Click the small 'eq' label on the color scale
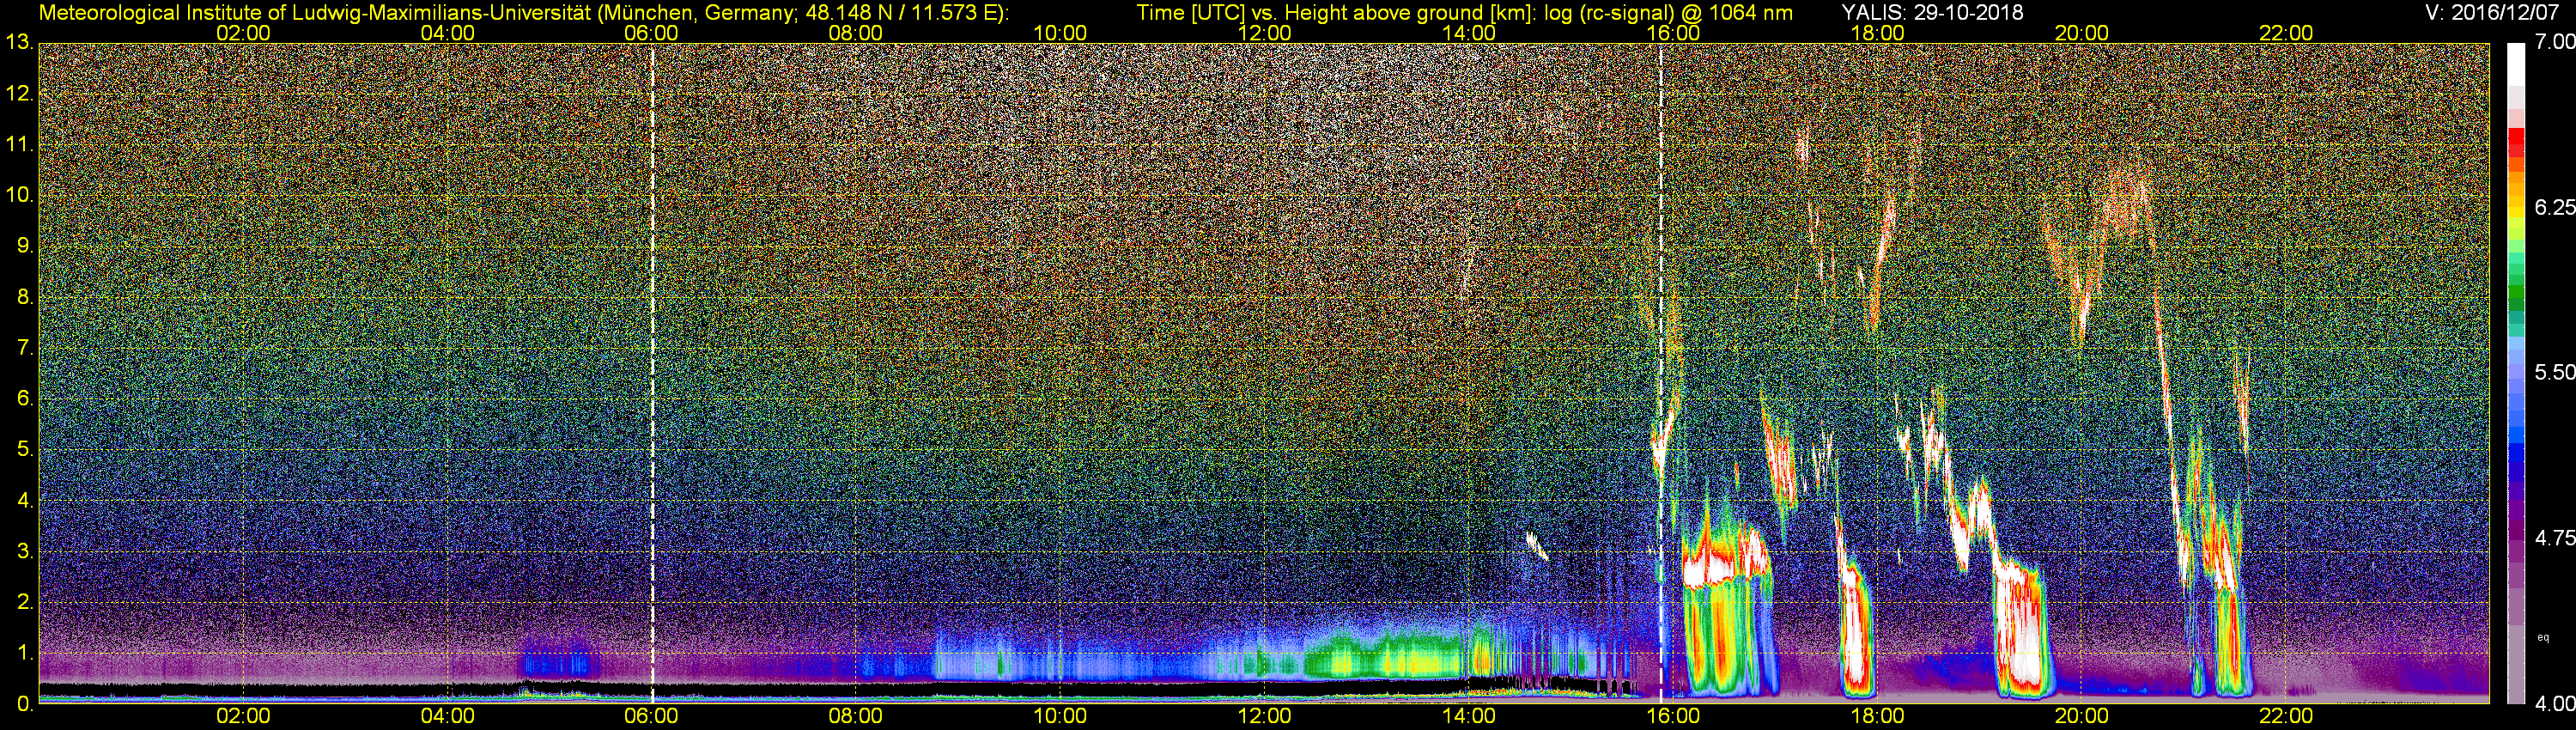The image size is (2576, 730). [2543, 637]
